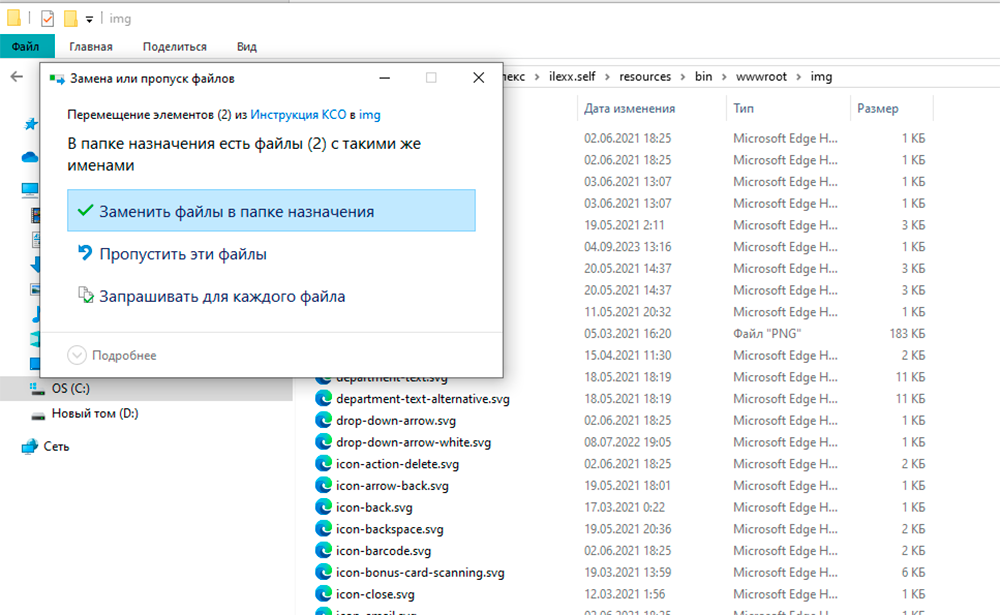
Task: Click the date cell 19.05.2021 2:11
Action: point(624,225)
